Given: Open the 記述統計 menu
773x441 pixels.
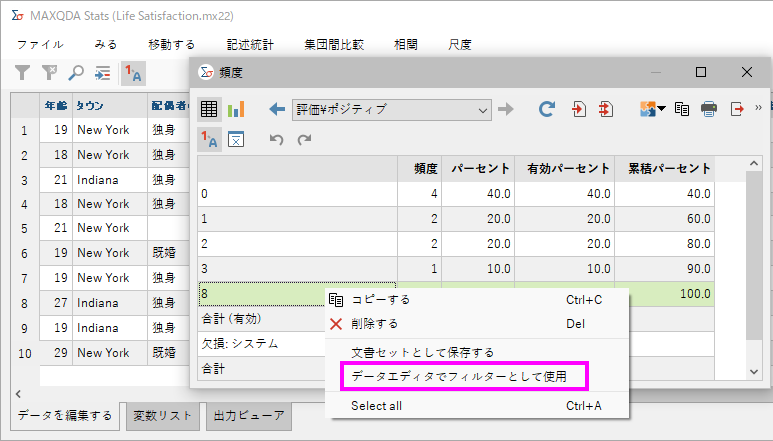Looking at the screenshot, I should (x=250, y=45).
